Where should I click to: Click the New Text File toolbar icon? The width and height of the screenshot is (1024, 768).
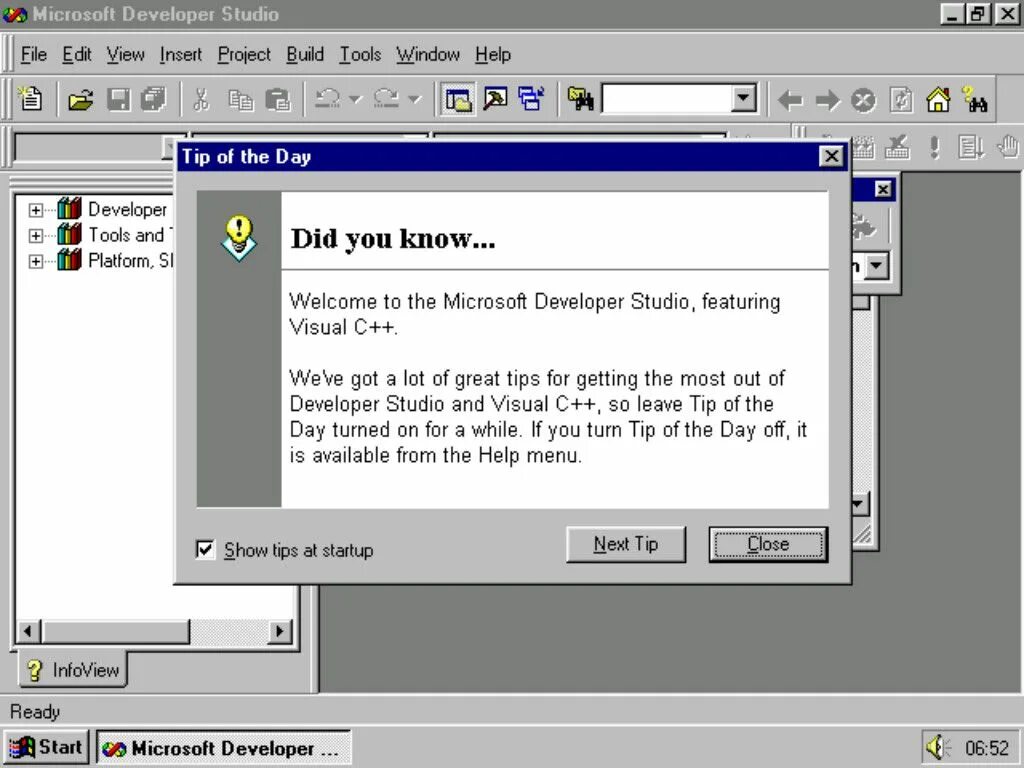coord(30,100)
